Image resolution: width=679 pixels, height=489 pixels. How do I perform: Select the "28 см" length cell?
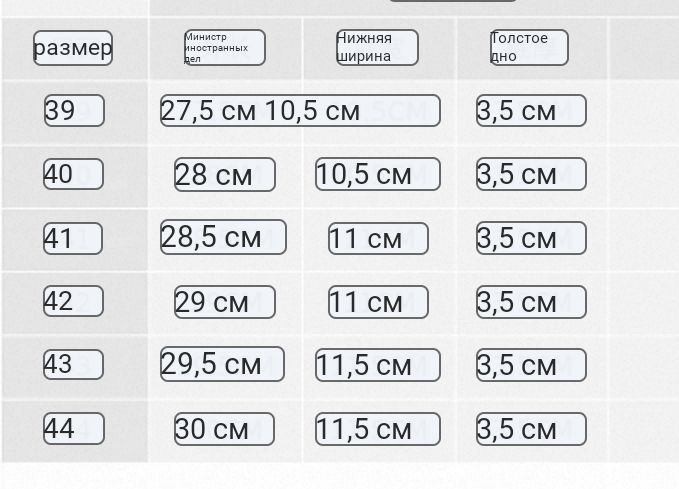click(x=225, y=174)
